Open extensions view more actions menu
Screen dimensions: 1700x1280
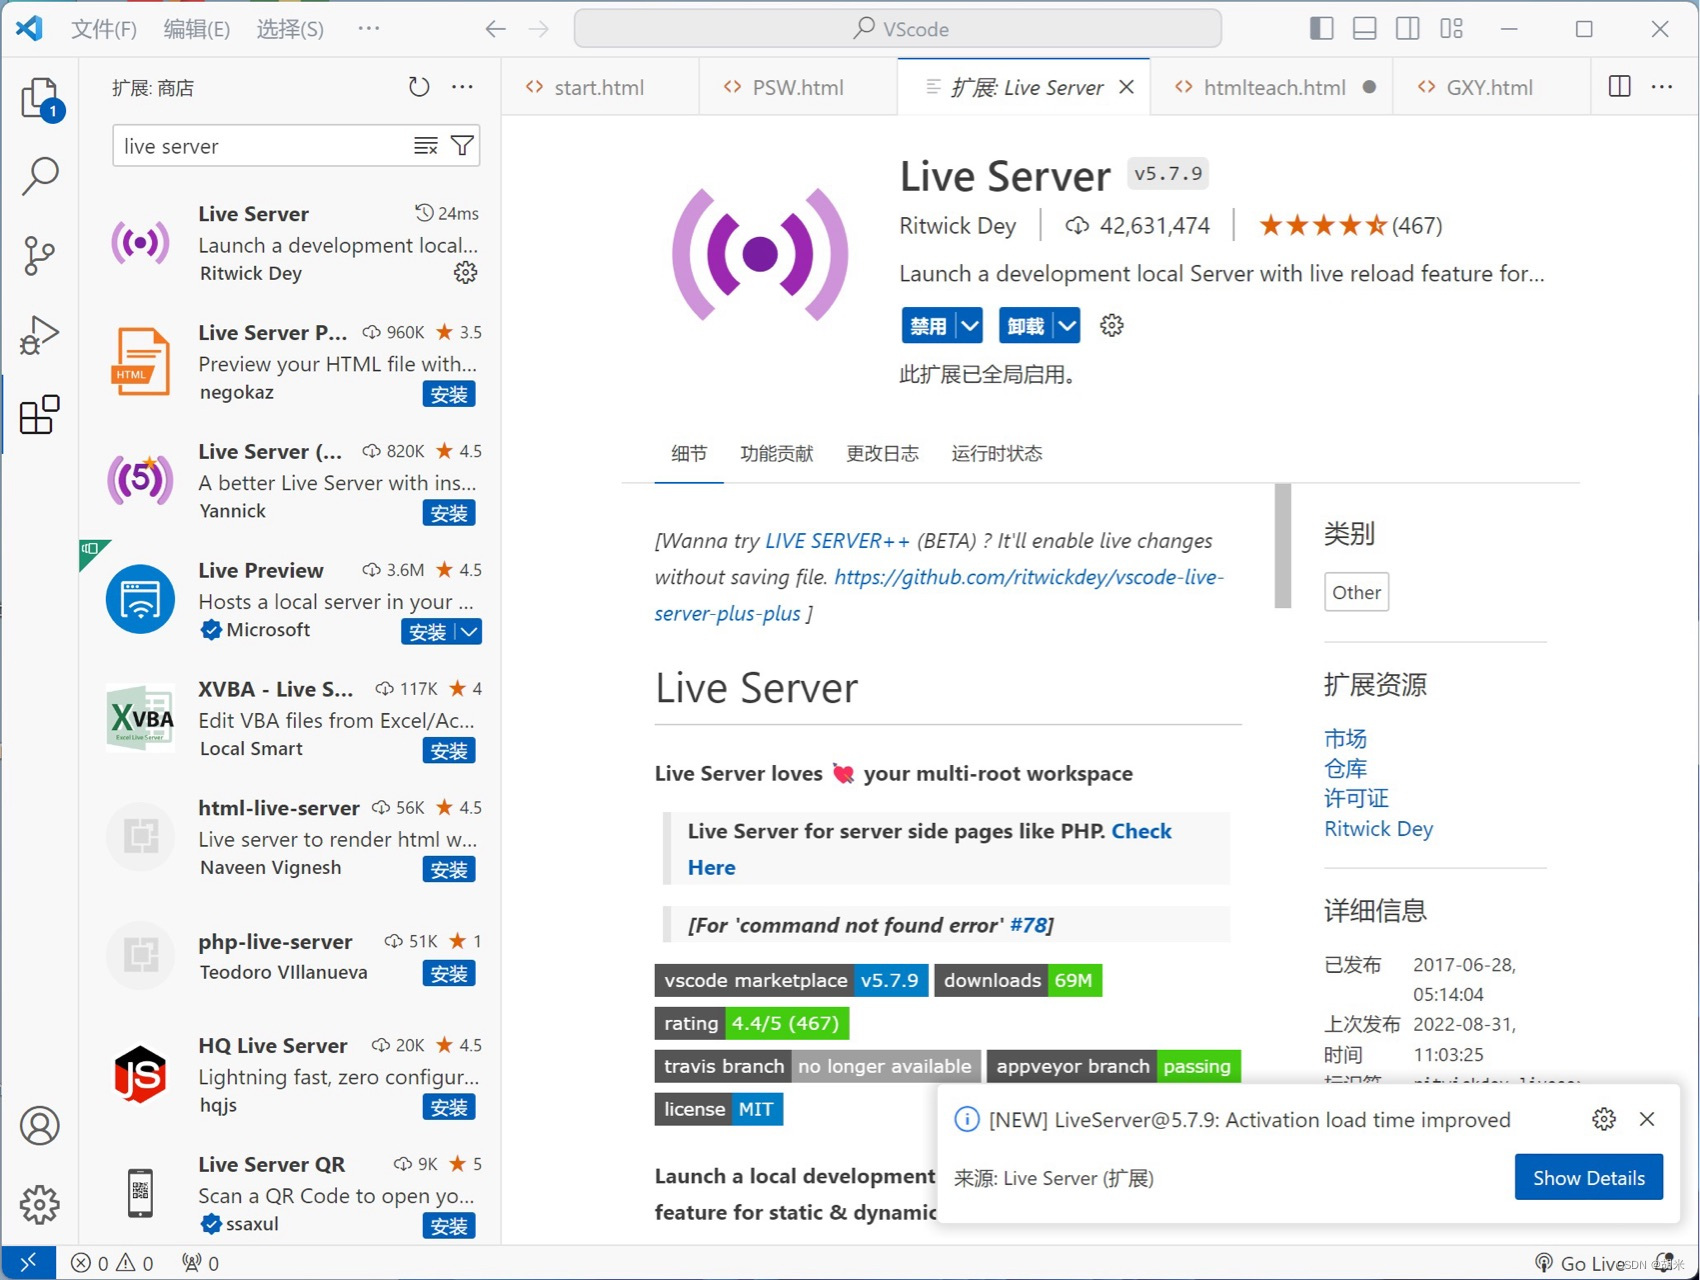point(462,87)
